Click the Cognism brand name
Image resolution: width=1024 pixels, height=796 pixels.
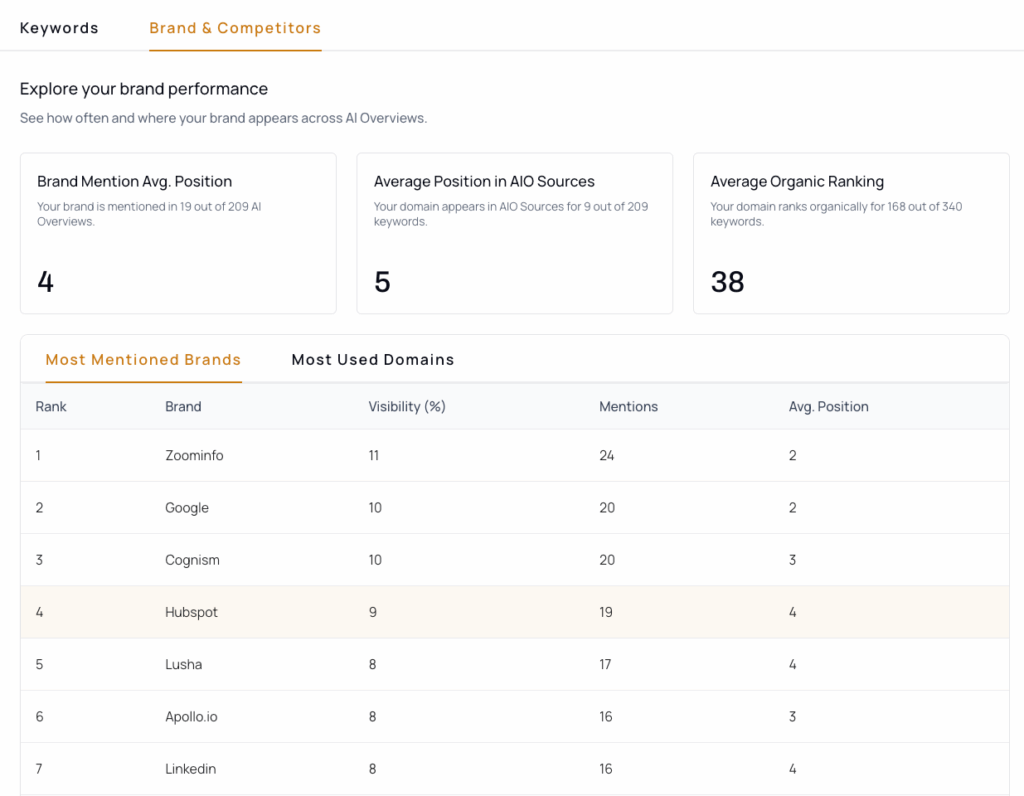tap(192, 560)
